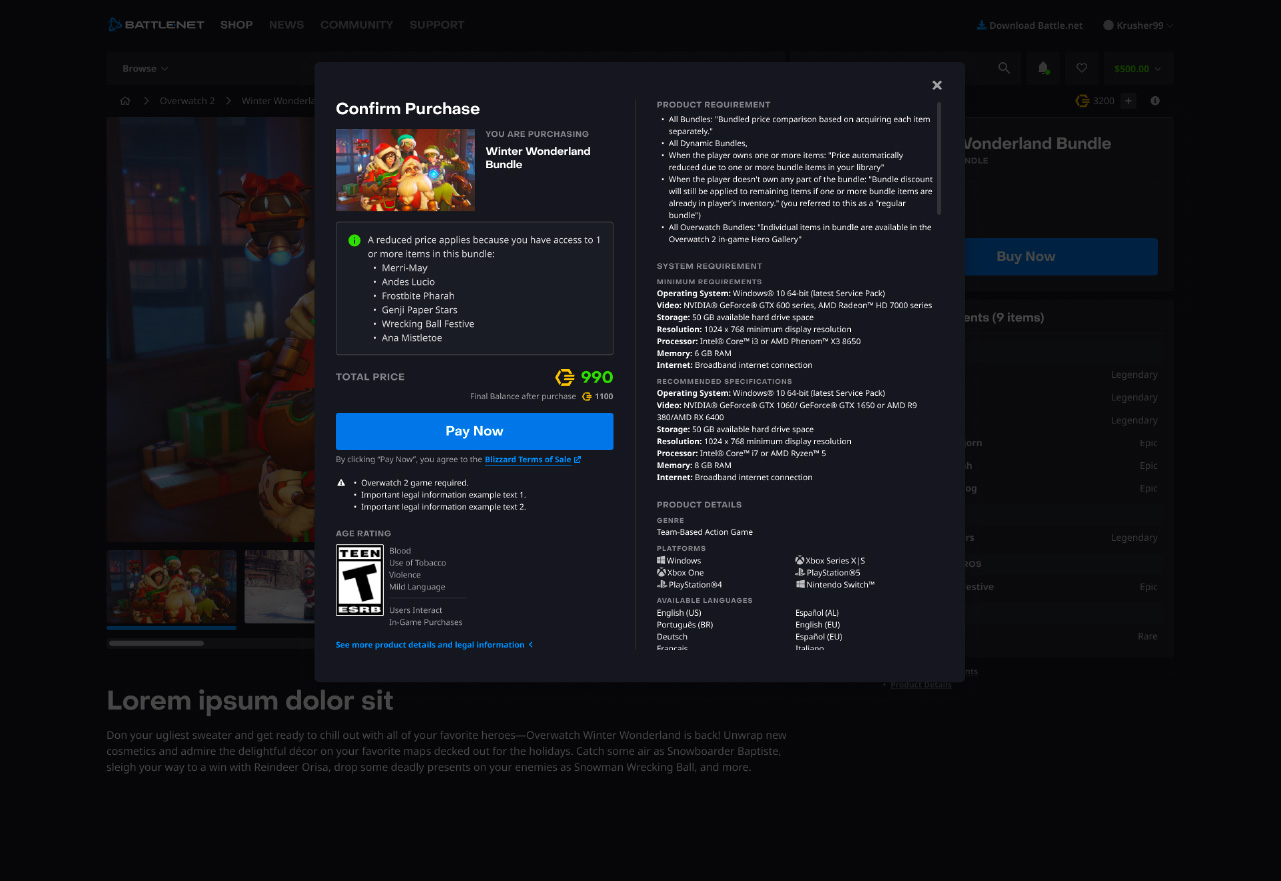Open the NEWS menu
1281x881 pixels.
coord(286,25)
